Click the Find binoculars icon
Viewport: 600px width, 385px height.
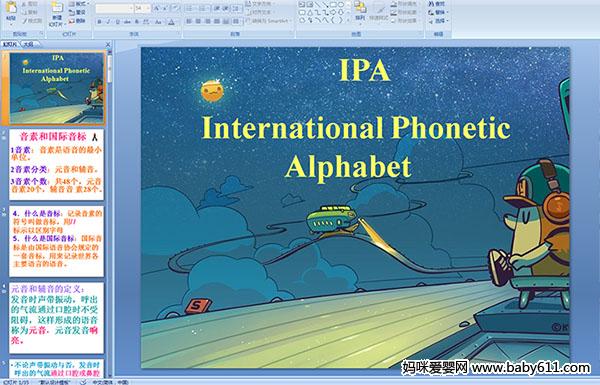(431, 4)
